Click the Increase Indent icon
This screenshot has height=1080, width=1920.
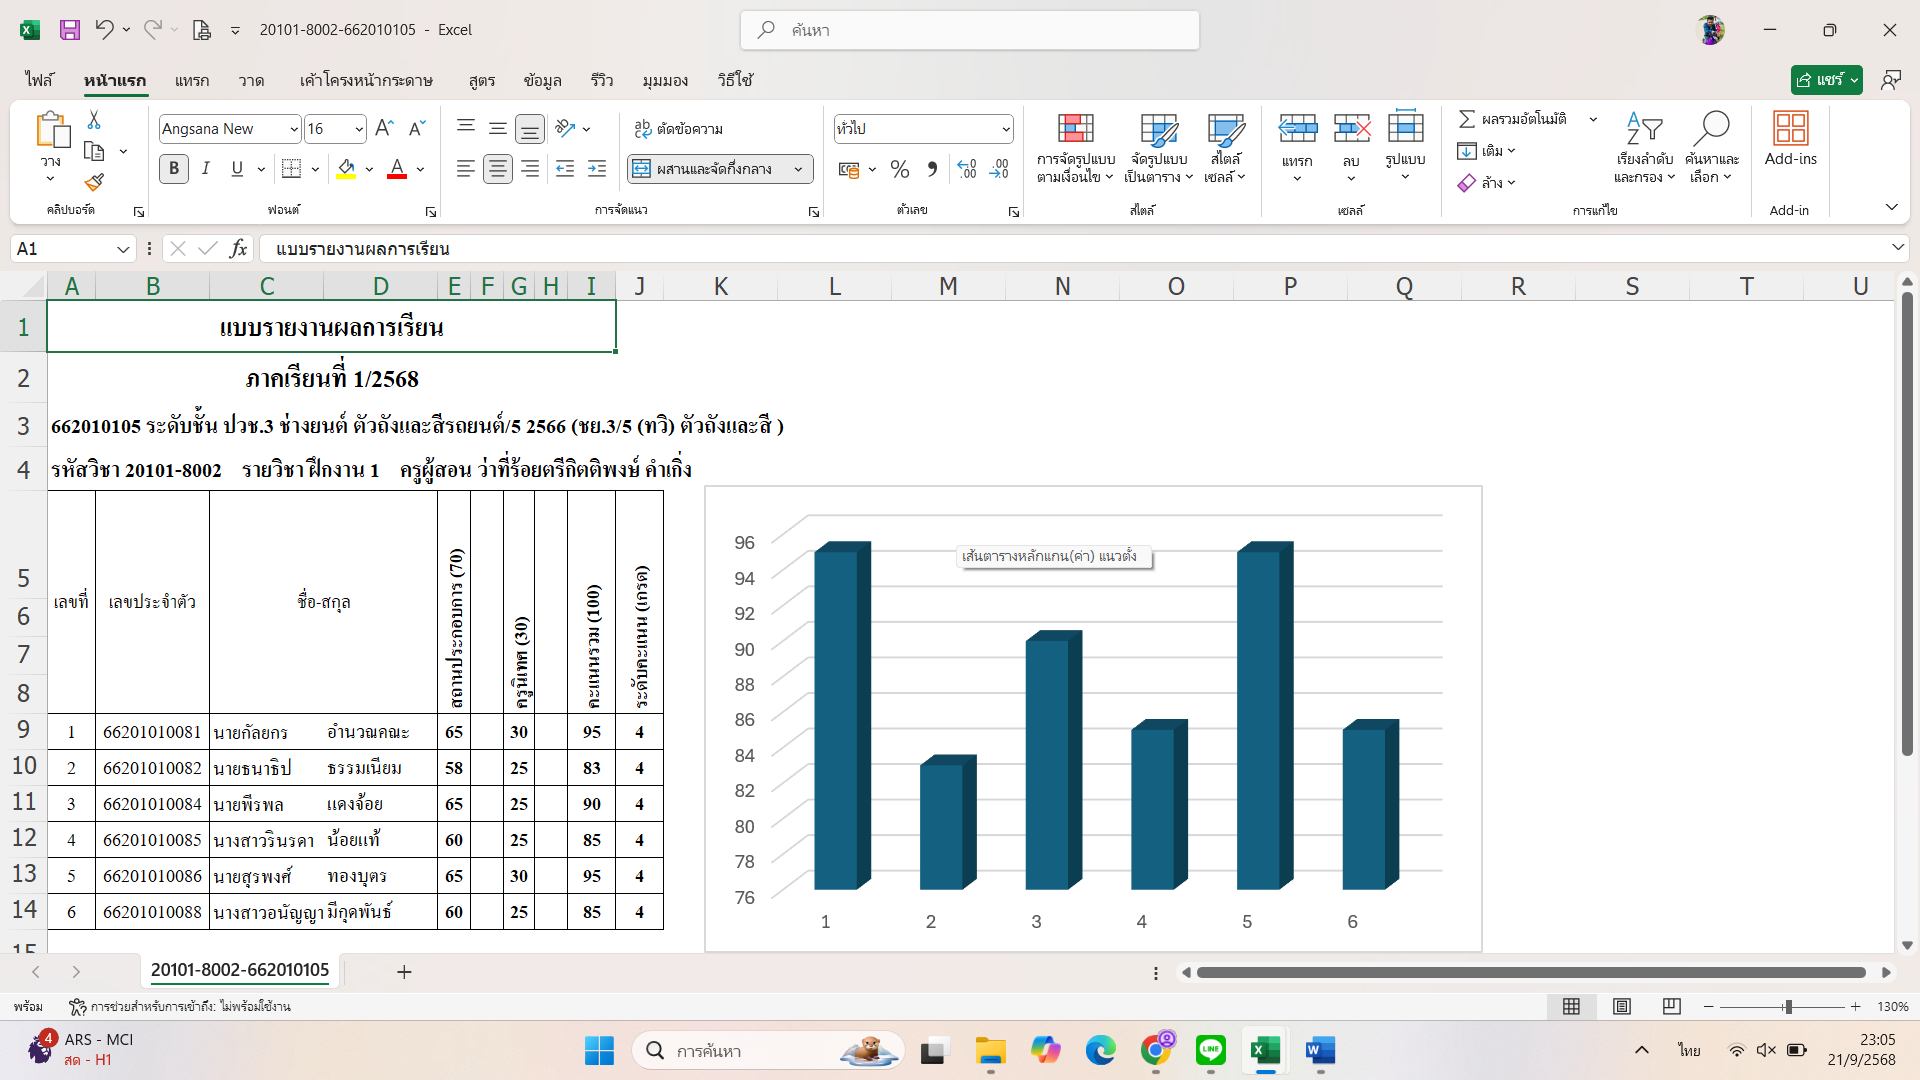(x=597, y=169)
